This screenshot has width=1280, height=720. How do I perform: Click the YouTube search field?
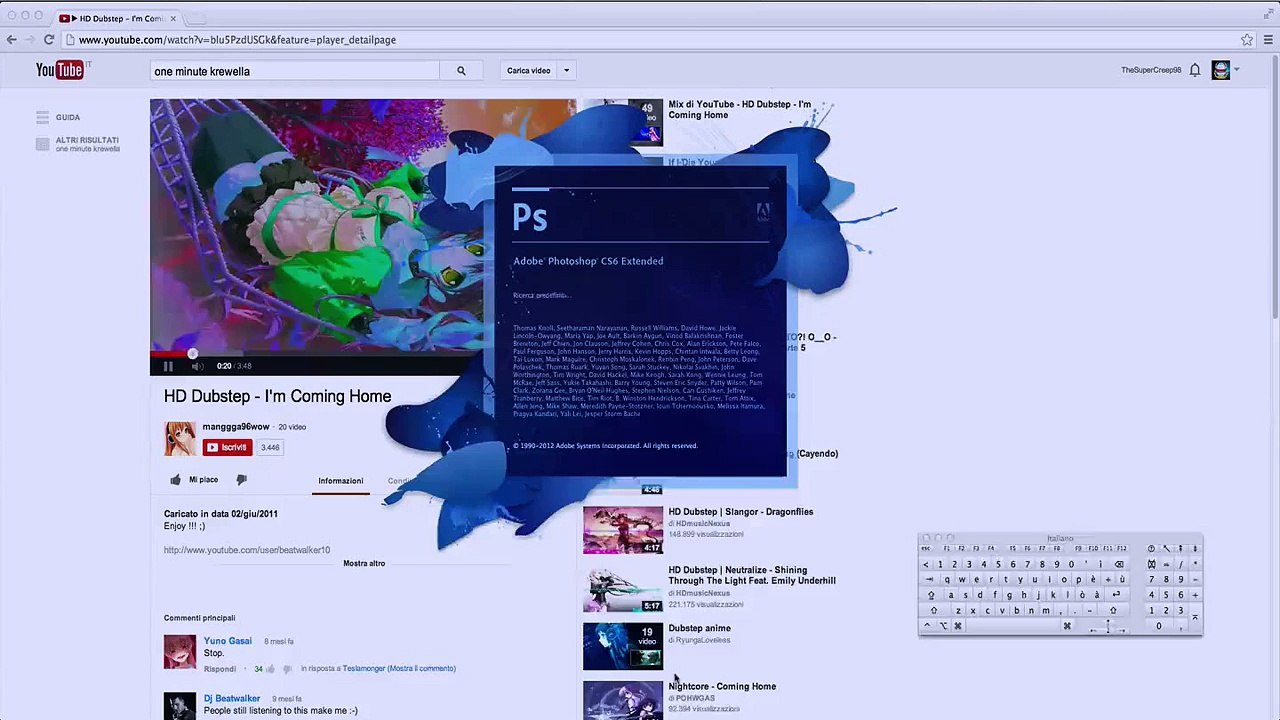(x=295, y=71)
